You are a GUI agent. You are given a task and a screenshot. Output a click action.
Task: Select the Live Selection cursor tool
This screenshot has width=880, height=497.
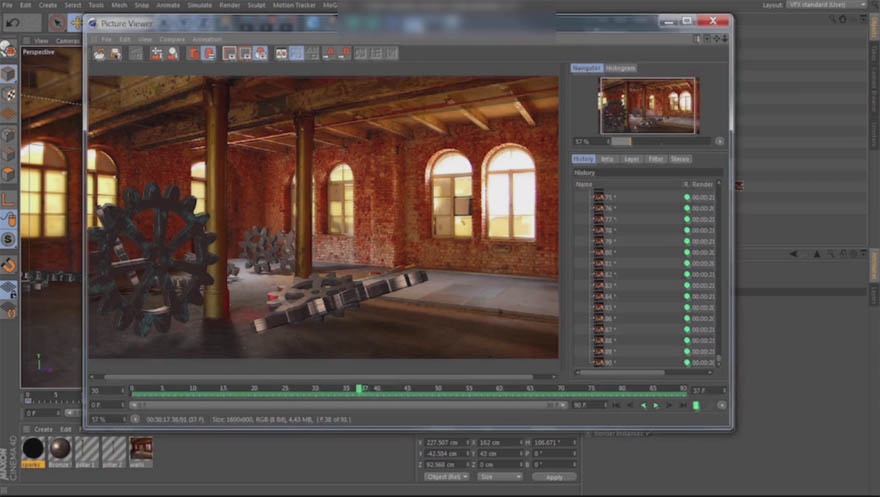pos(57,23)
